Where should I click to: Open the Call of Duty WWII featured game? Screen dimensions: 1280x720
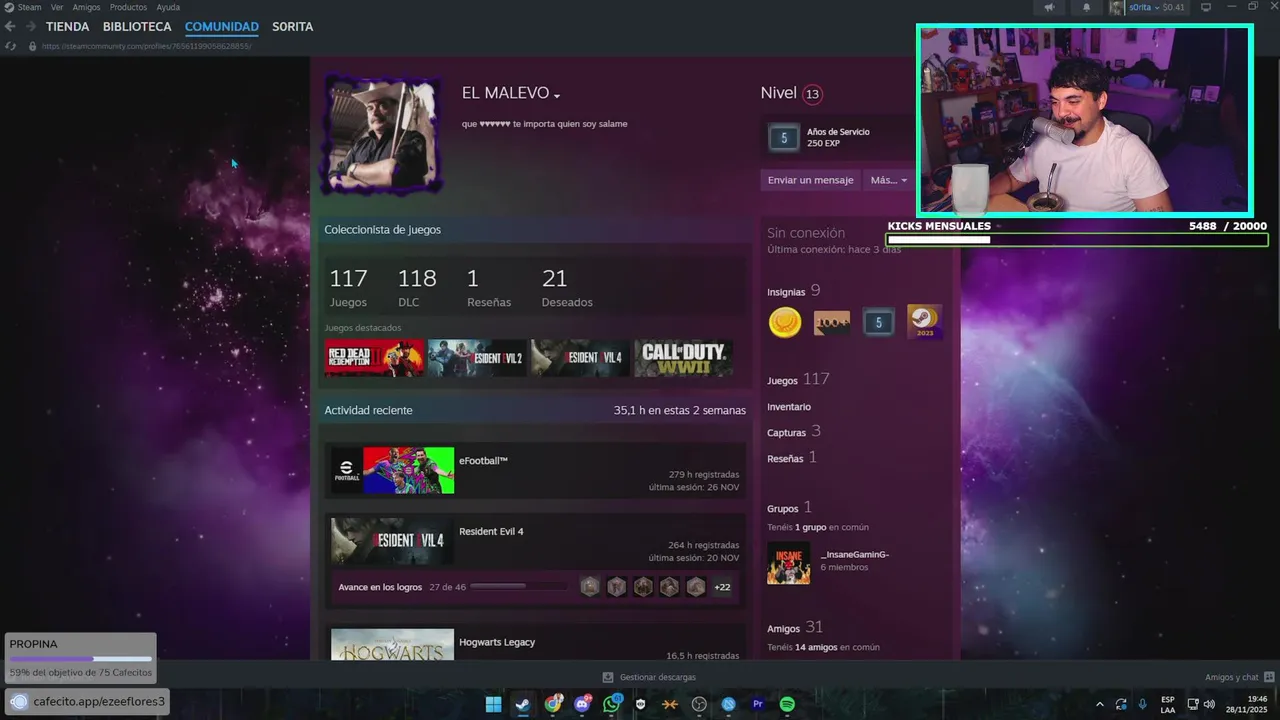[683, 358]
